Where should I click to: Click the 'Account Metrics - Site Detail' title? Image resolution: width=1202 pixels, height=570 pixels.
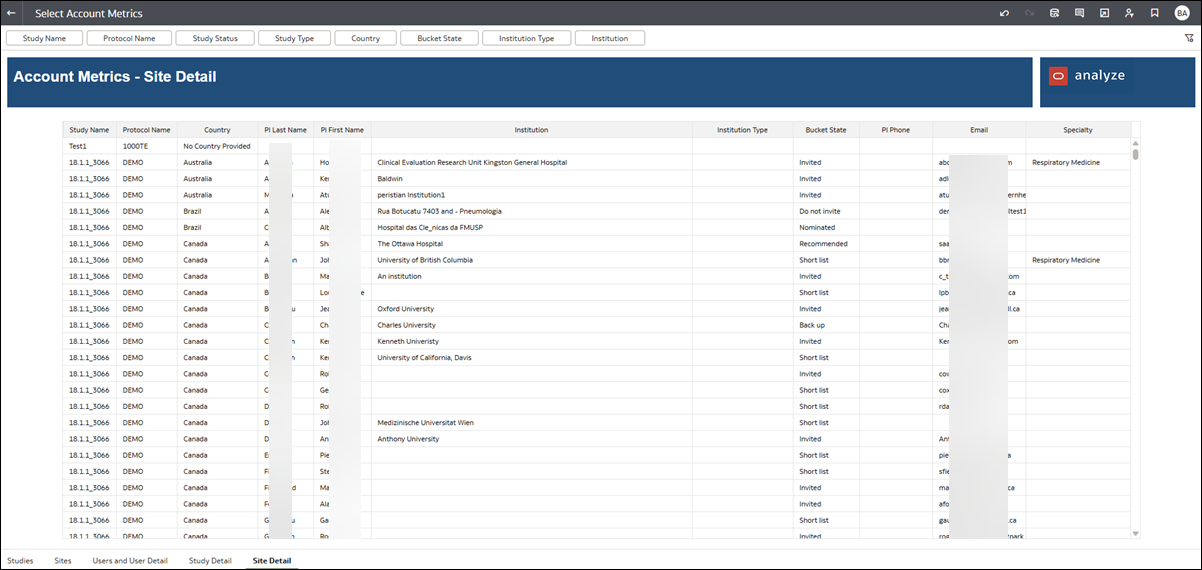coord(115,77)
